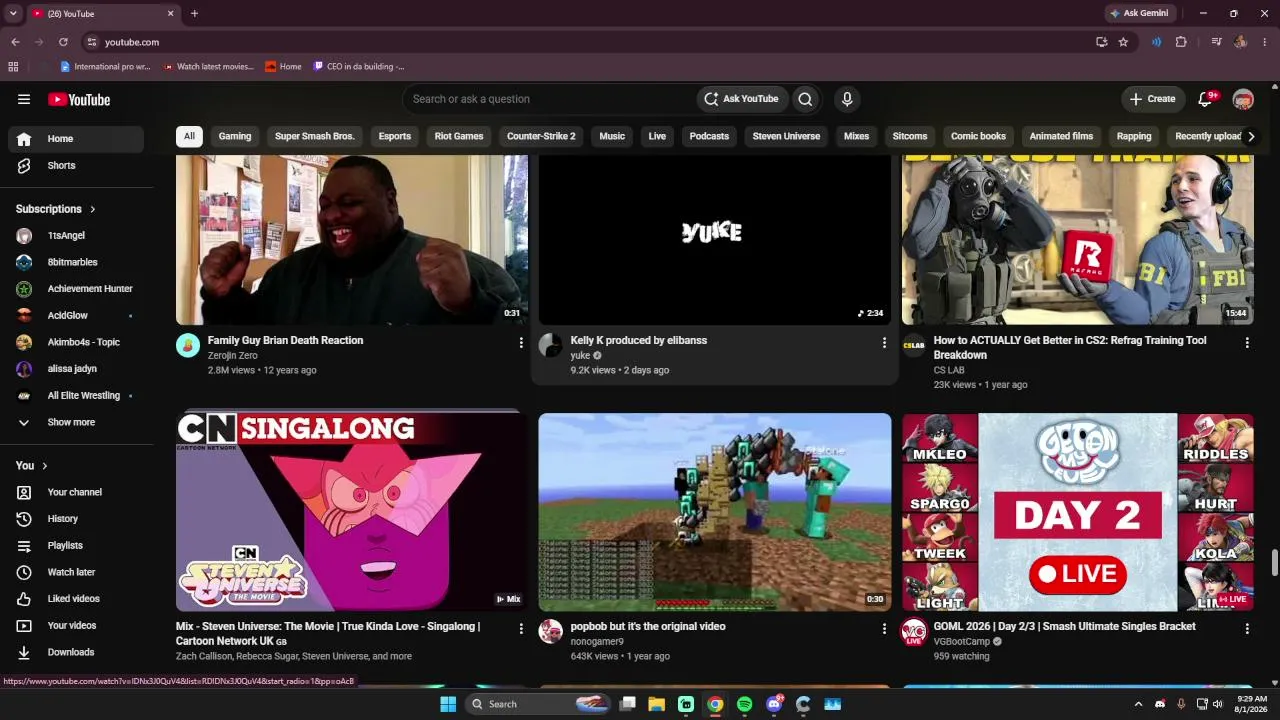
Task: Open options for popbob video
Action: (x=884, y=628)
